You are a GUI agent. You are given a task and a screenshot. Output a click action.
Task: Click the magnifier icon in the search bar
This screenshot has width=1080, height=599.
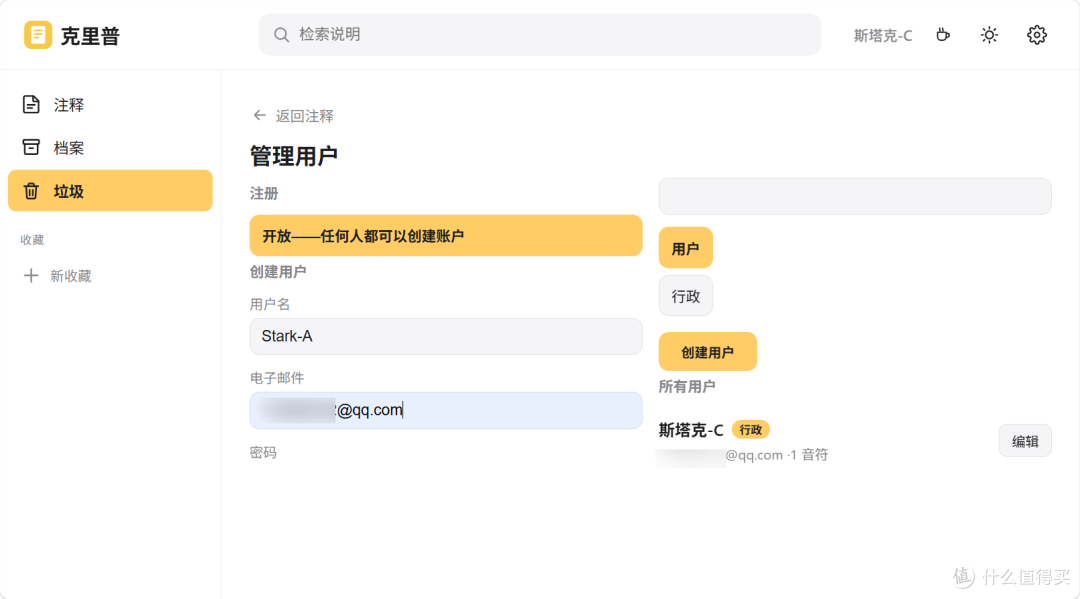281,34
